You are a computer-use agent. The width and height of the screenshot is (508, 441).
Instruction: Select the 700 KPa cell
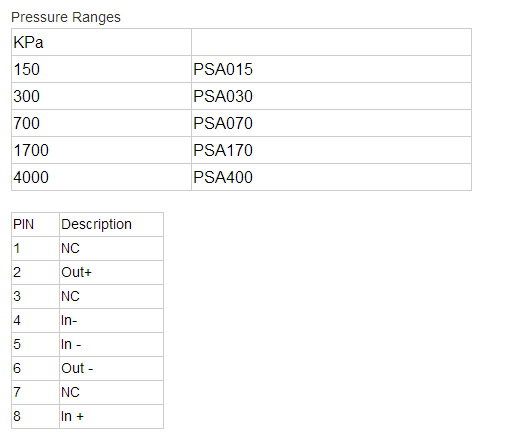(x=101, y=123)
